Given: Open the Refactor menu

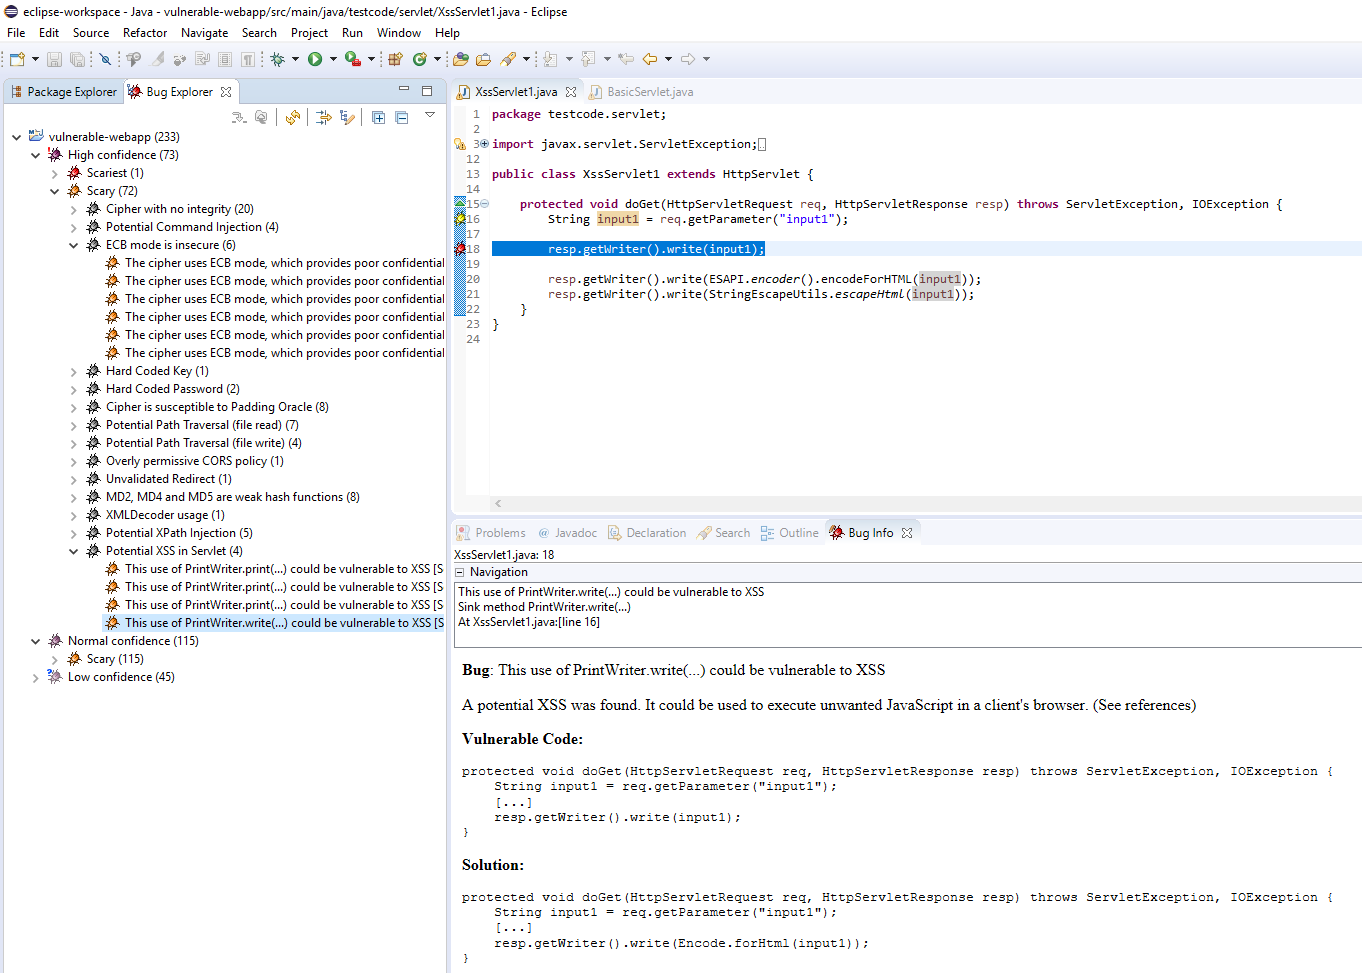Looking at the screenshot, I should (145, 33).
